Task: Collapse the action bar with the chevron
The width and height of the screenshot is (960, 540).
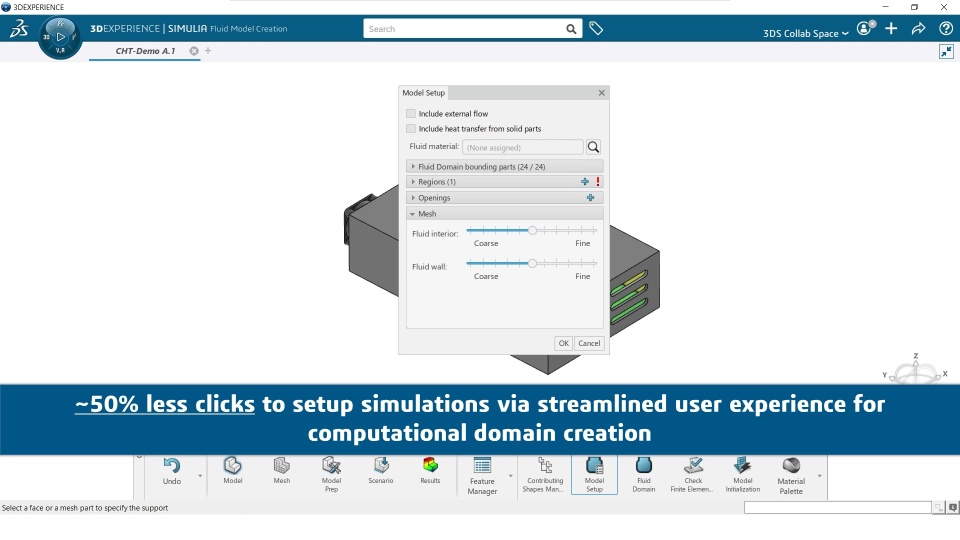Action: click(x=139, y=457)
